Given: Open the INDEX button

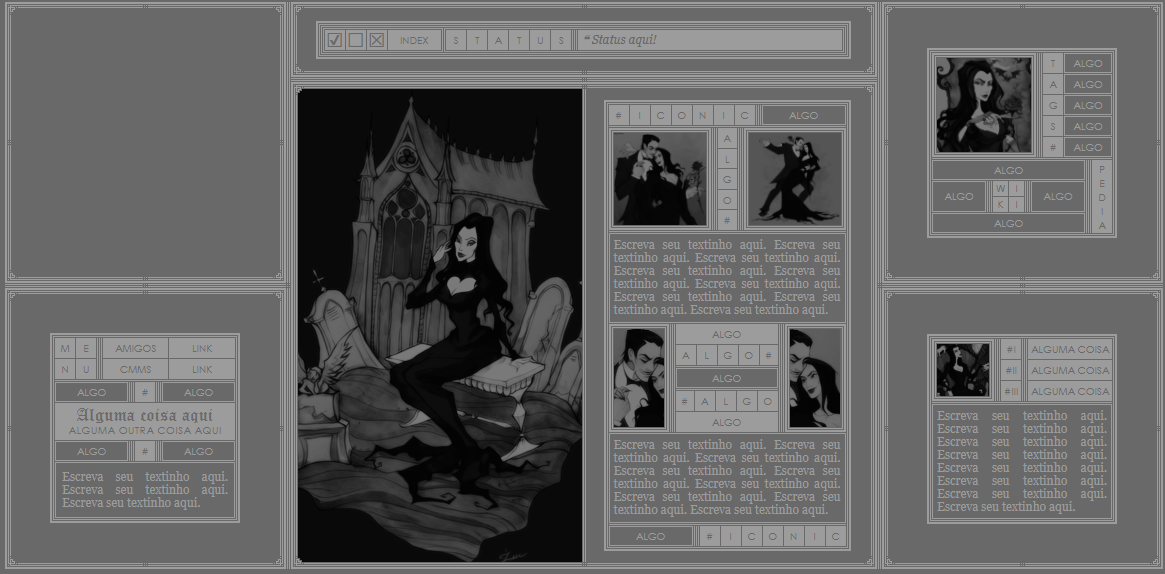Looking at the screenshot, I should 414,40.
